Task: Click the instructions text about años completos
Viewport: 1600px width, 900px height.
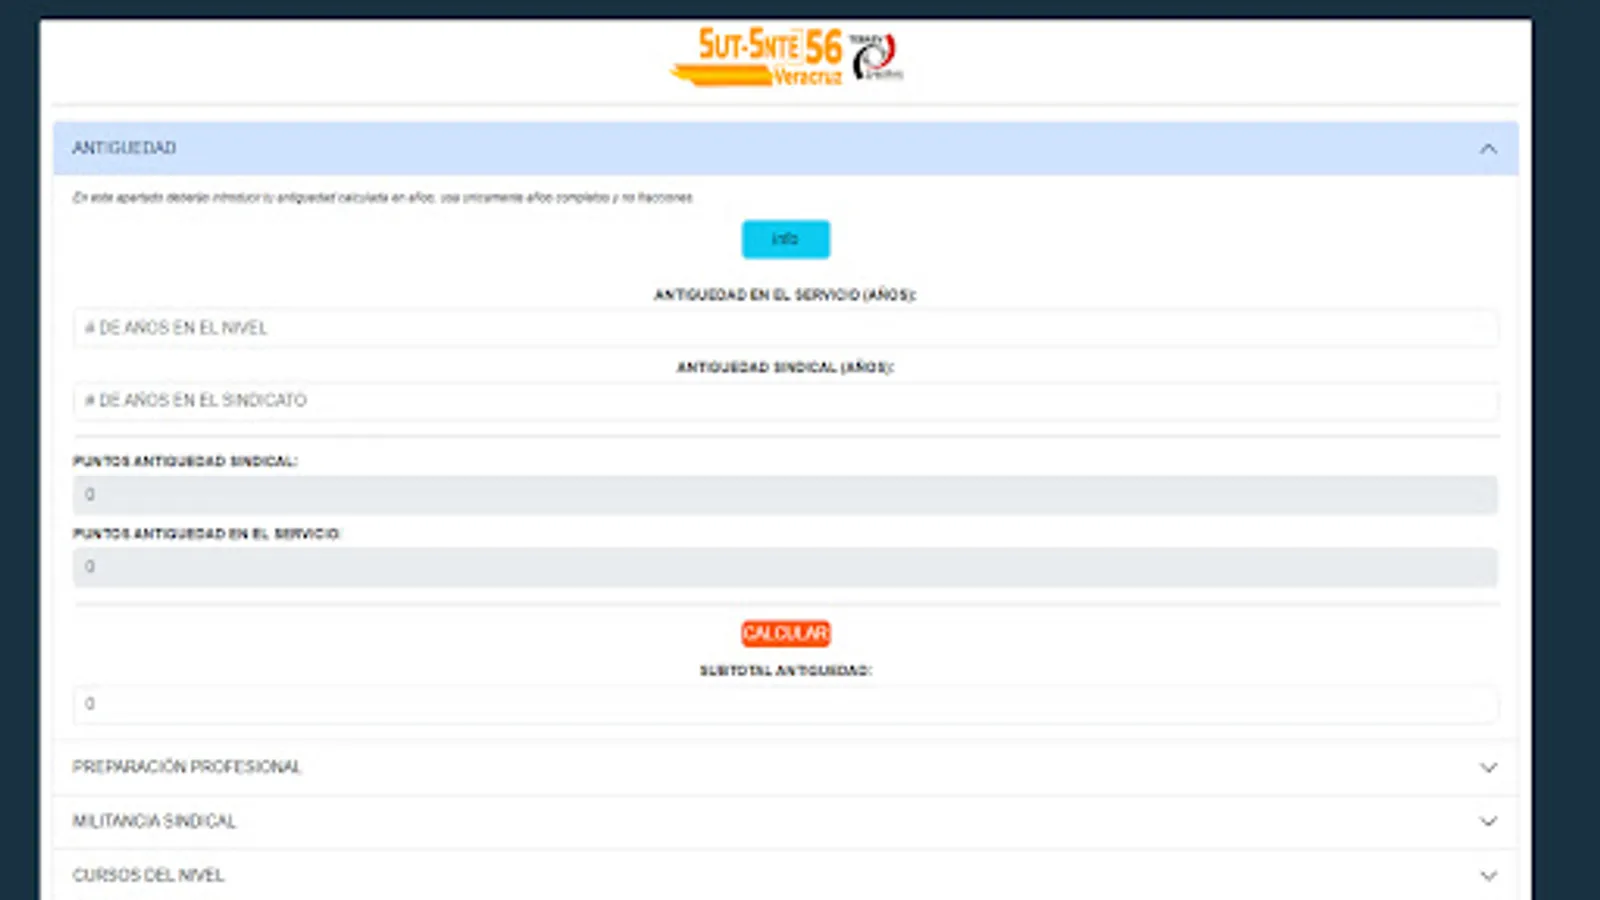Action: click(385, 197)
